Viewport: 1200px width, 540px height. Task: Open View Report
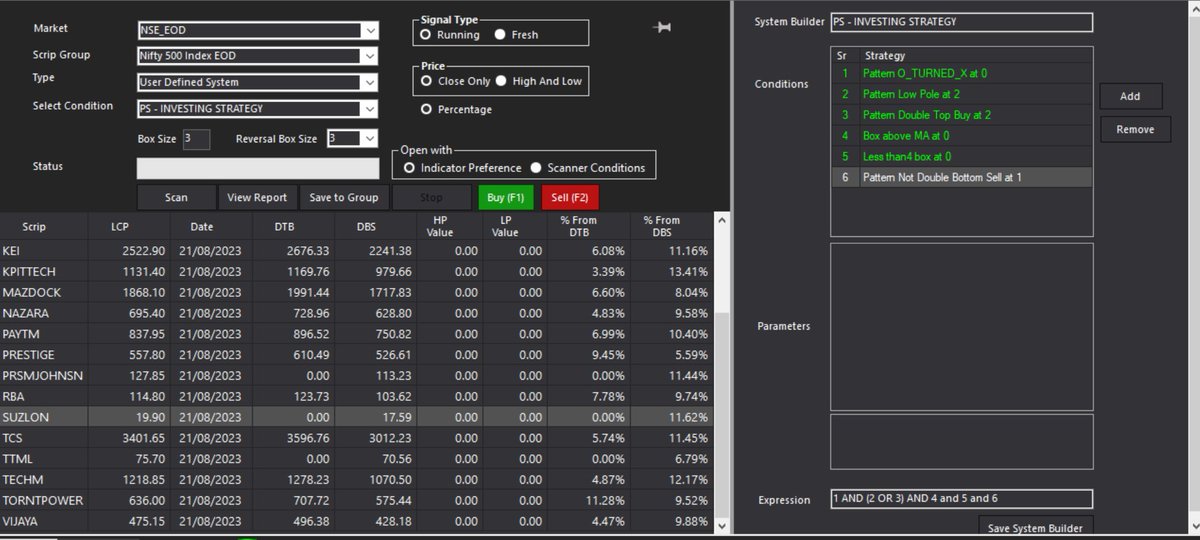coord(257,197)
